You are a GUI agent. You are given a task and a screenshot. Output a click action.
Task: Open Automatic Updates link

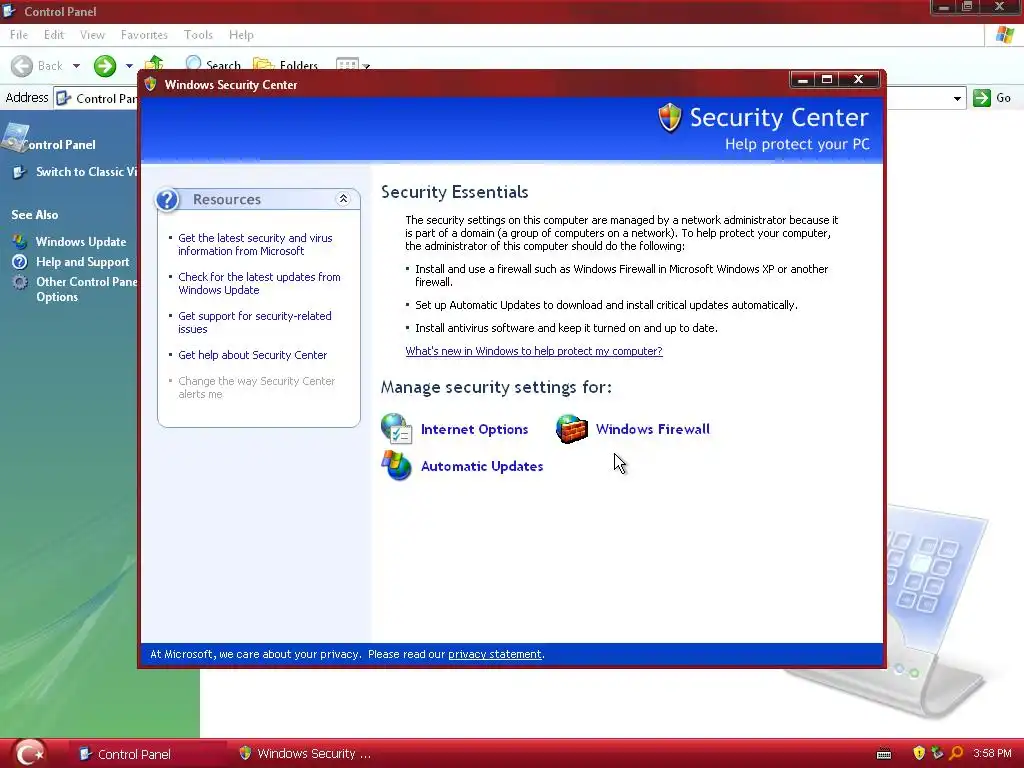pyautogui.click(x=482, y=466)
